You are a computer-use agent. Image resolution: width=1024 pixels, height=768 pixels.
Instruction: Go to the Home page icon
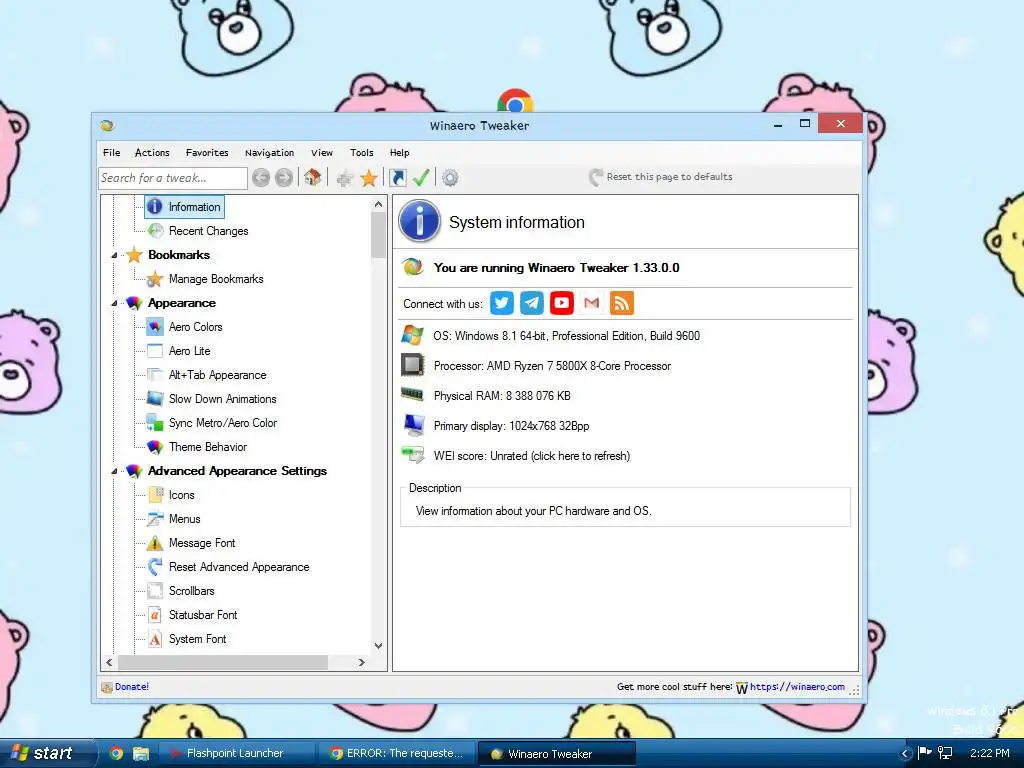313,177
